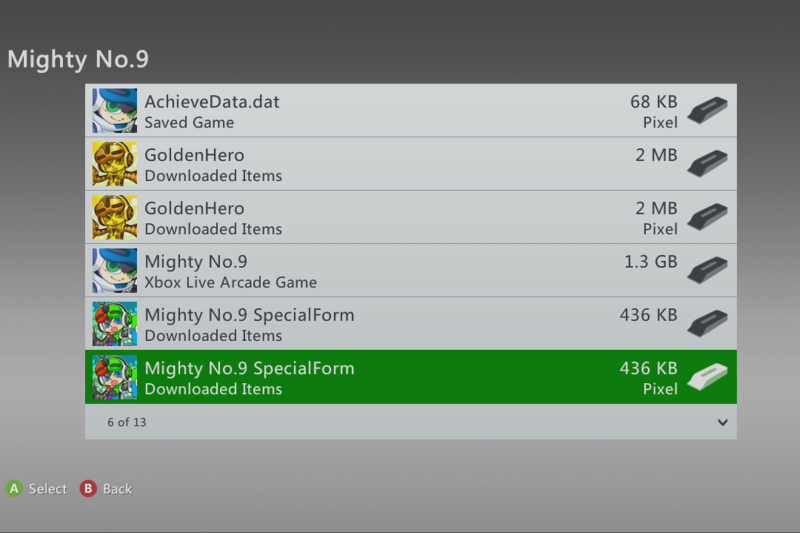
Task: Expand the list with the down chevron
Action: 723,422
